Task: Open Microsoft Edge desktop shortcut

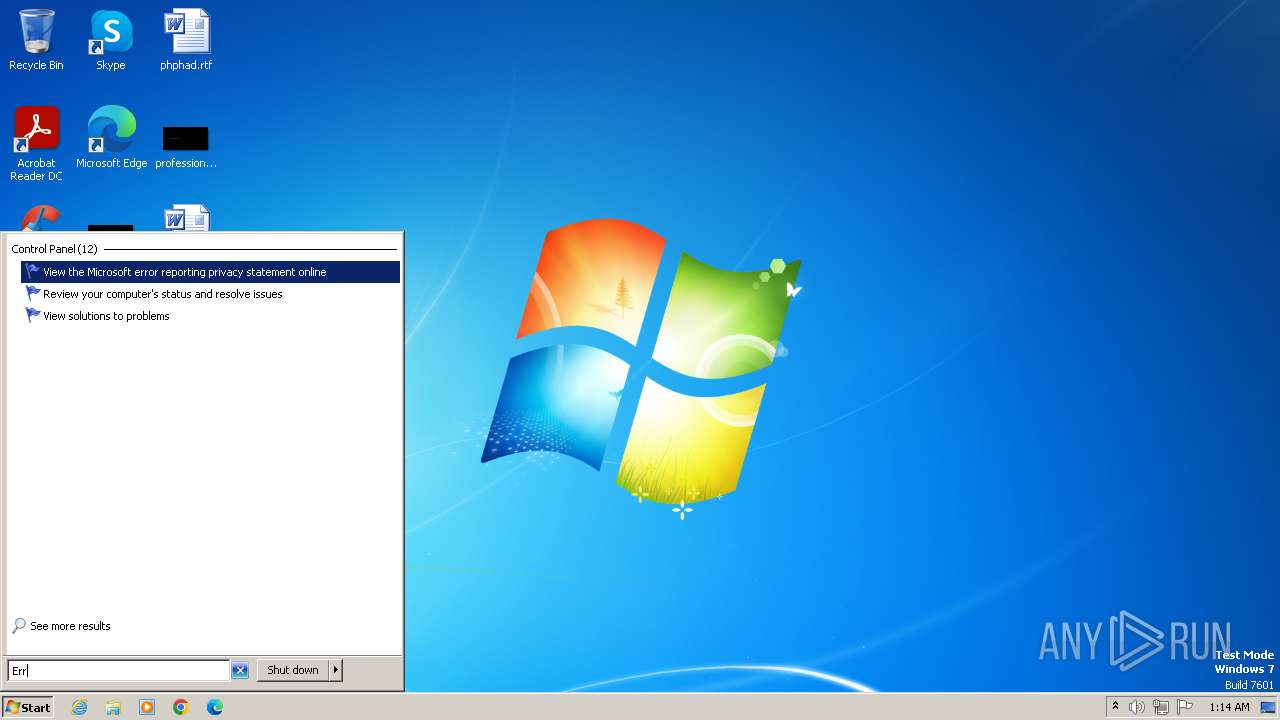Action: click(x=111, y=138)
